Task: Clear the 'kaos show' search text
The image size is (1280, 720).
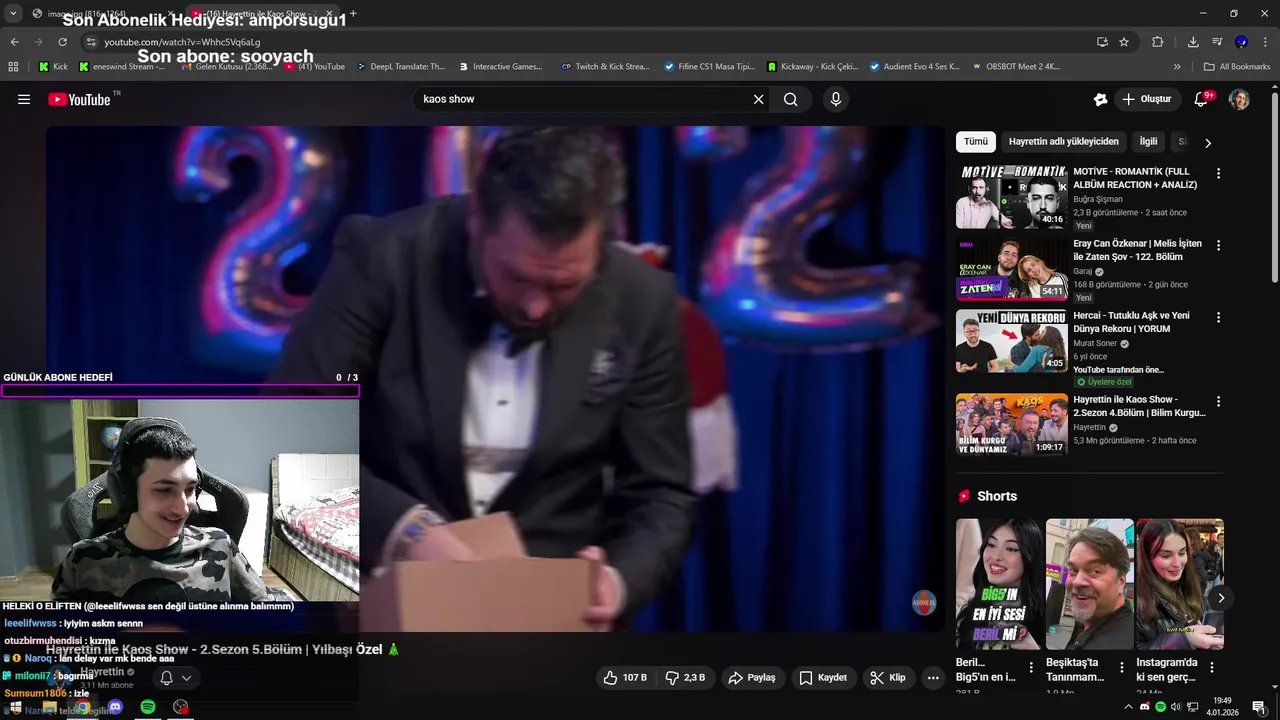Action: coord(758,99)
